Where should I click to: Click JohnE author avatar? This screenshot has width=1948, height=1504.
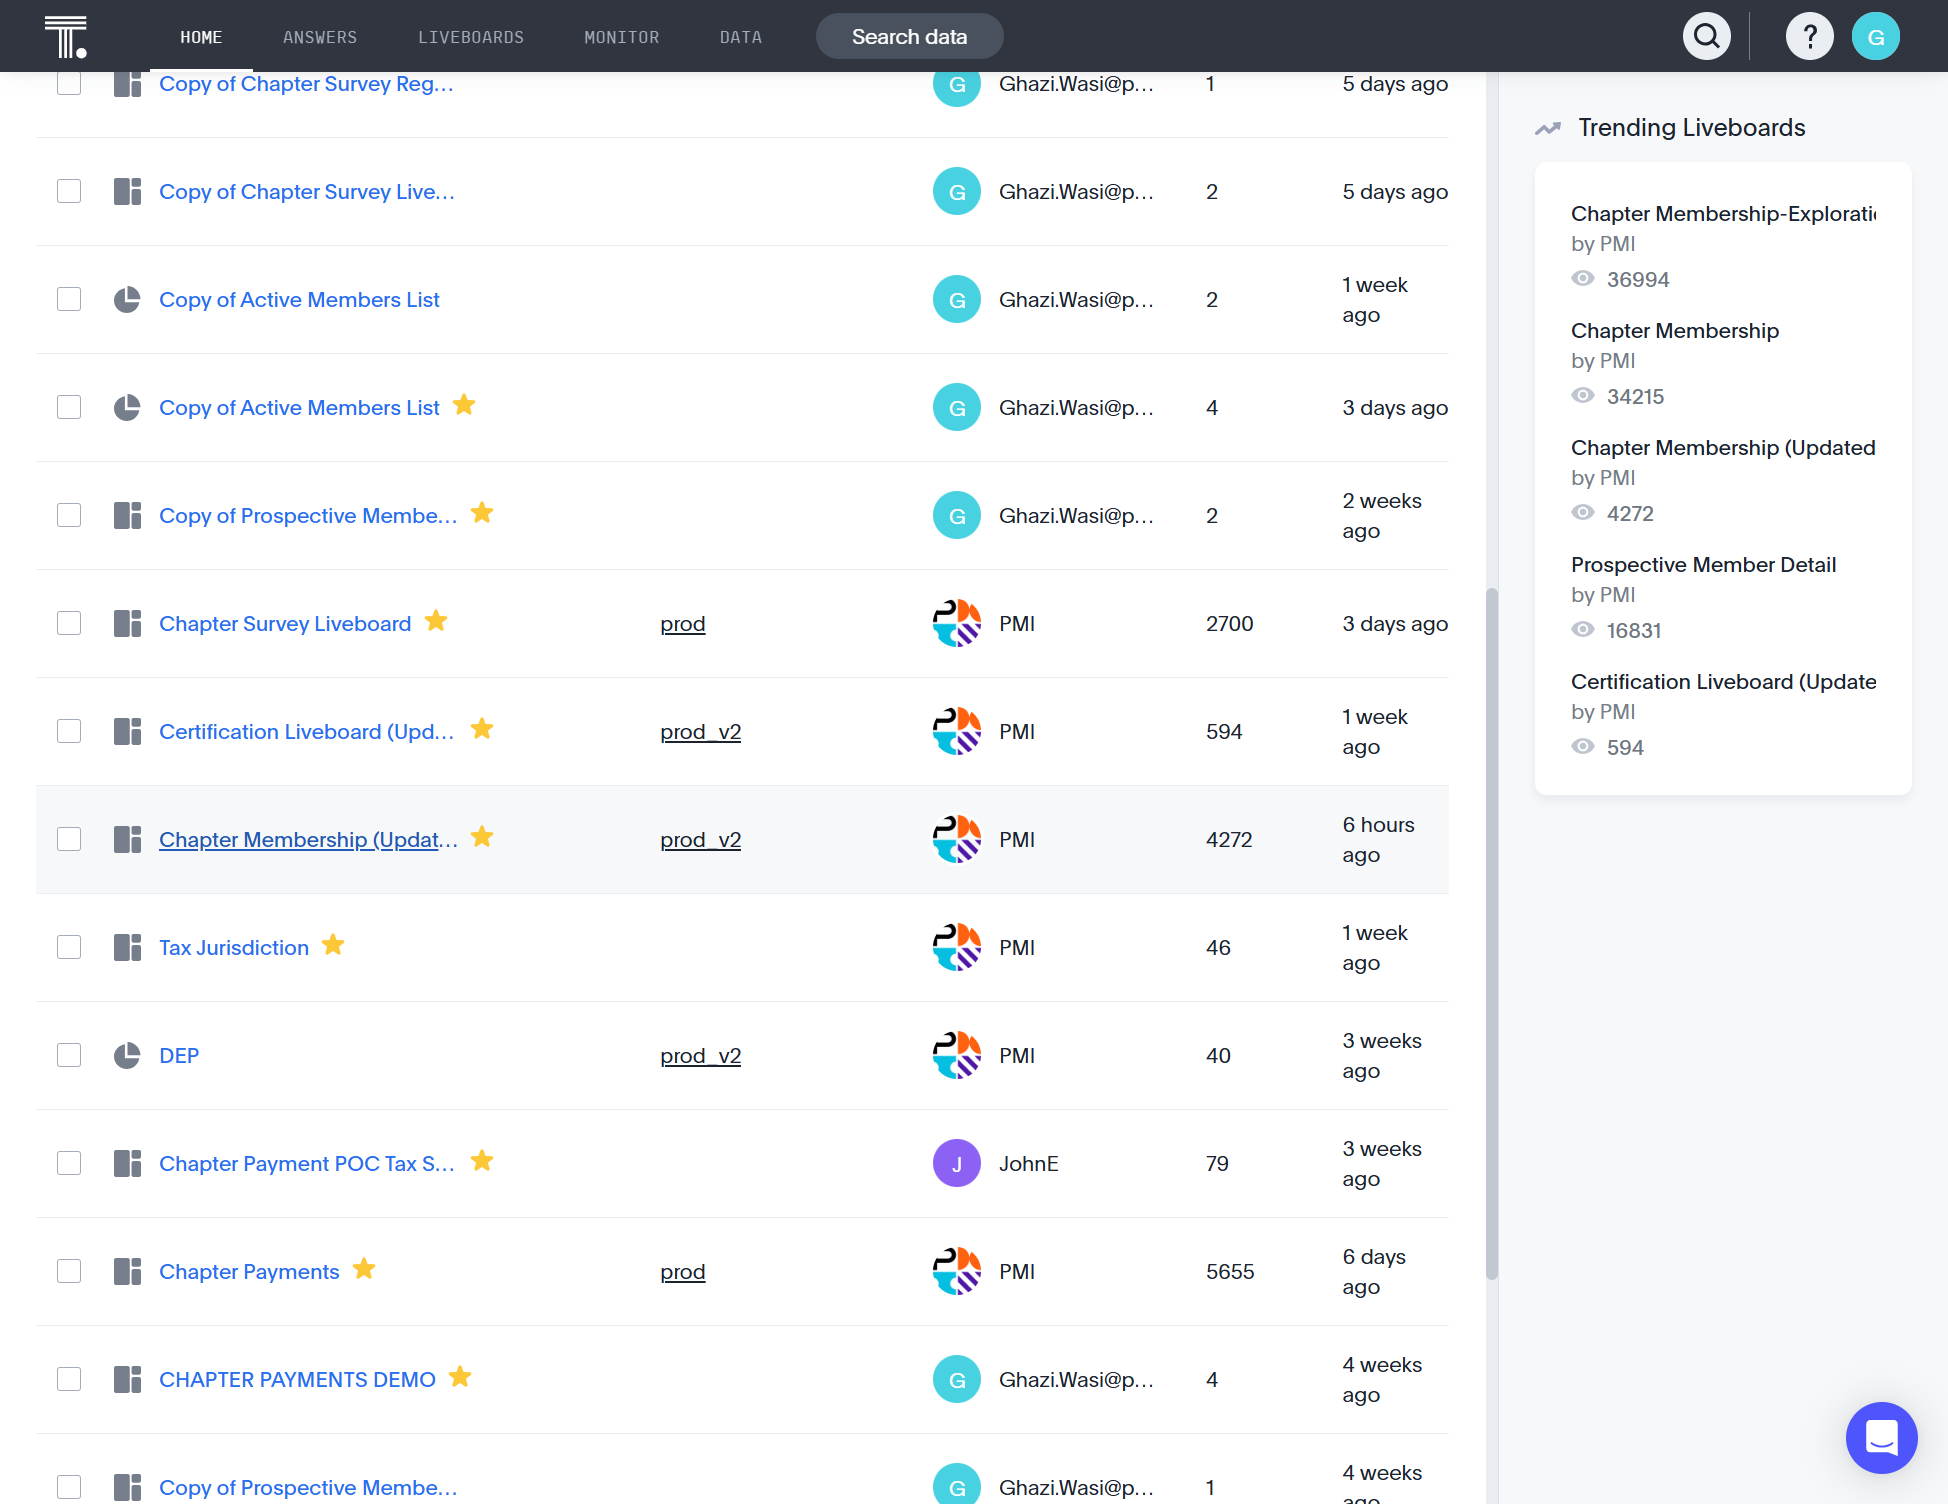[957, 1164]
